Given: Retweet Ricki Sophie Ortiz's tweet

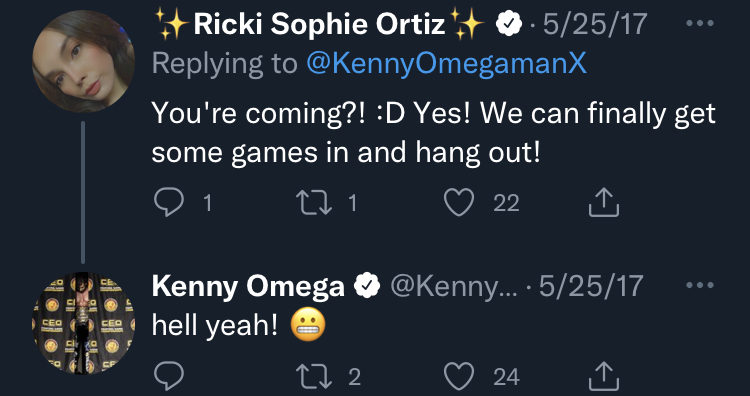Looking at the screenshot, I should (313, 202).
